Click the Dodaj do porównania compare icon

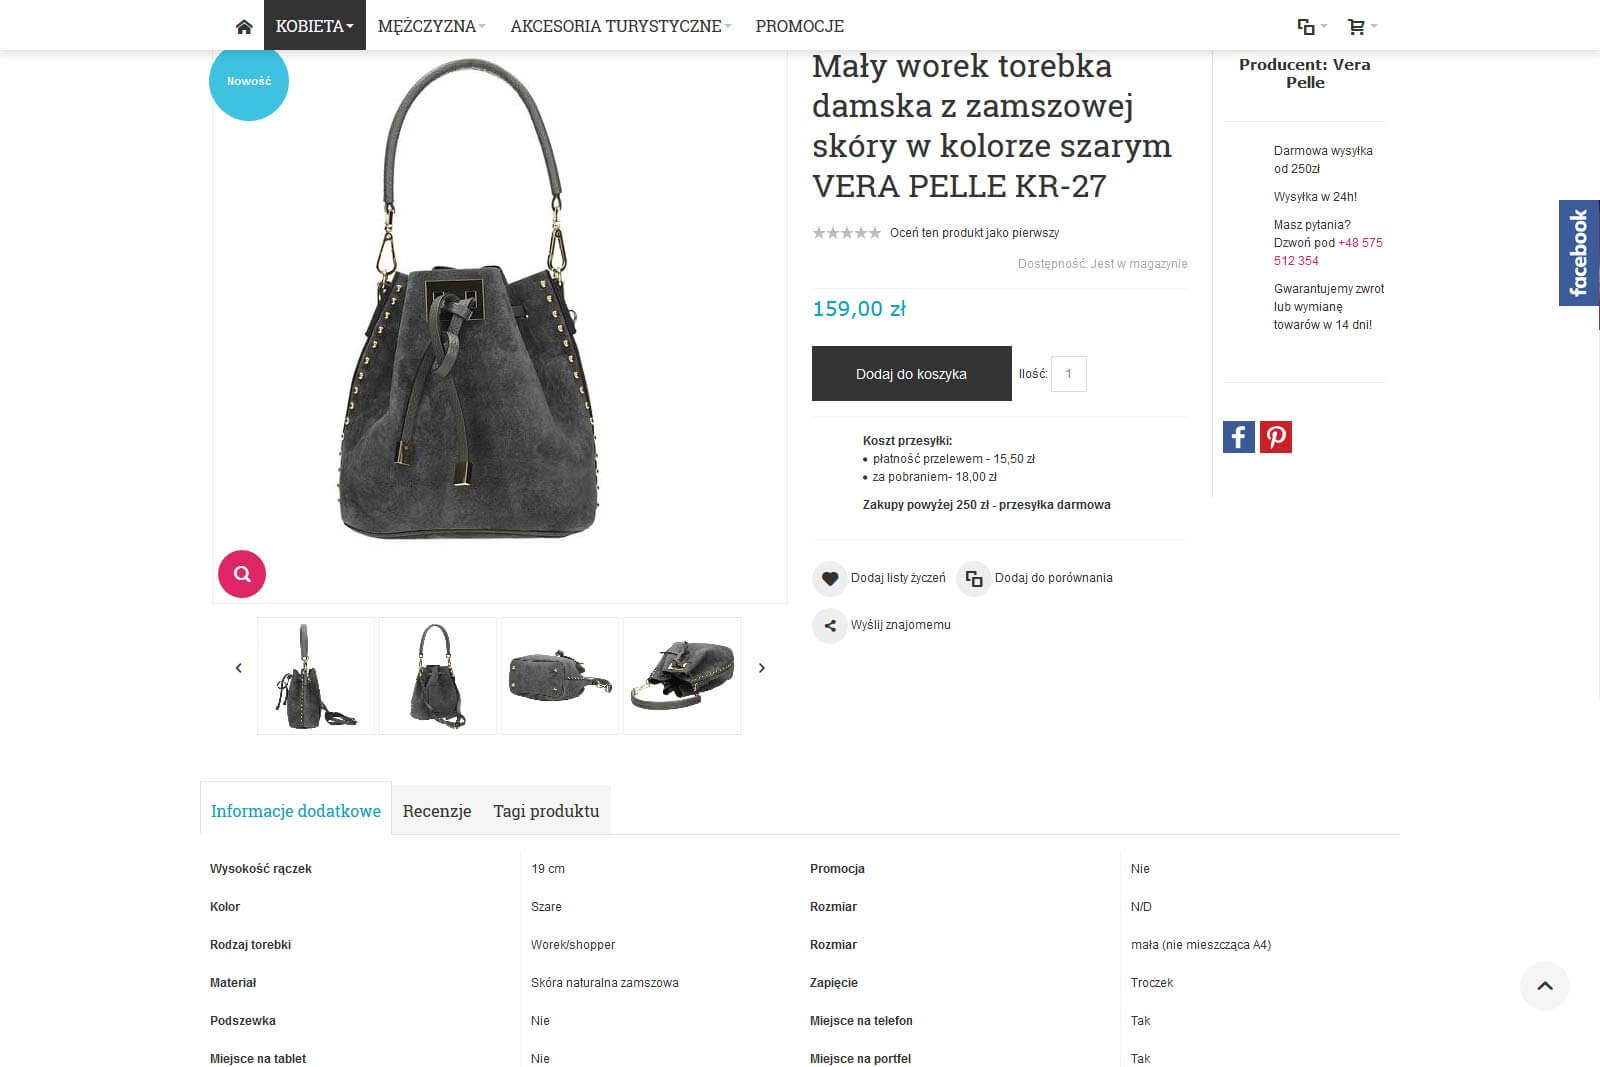point(973,578)
